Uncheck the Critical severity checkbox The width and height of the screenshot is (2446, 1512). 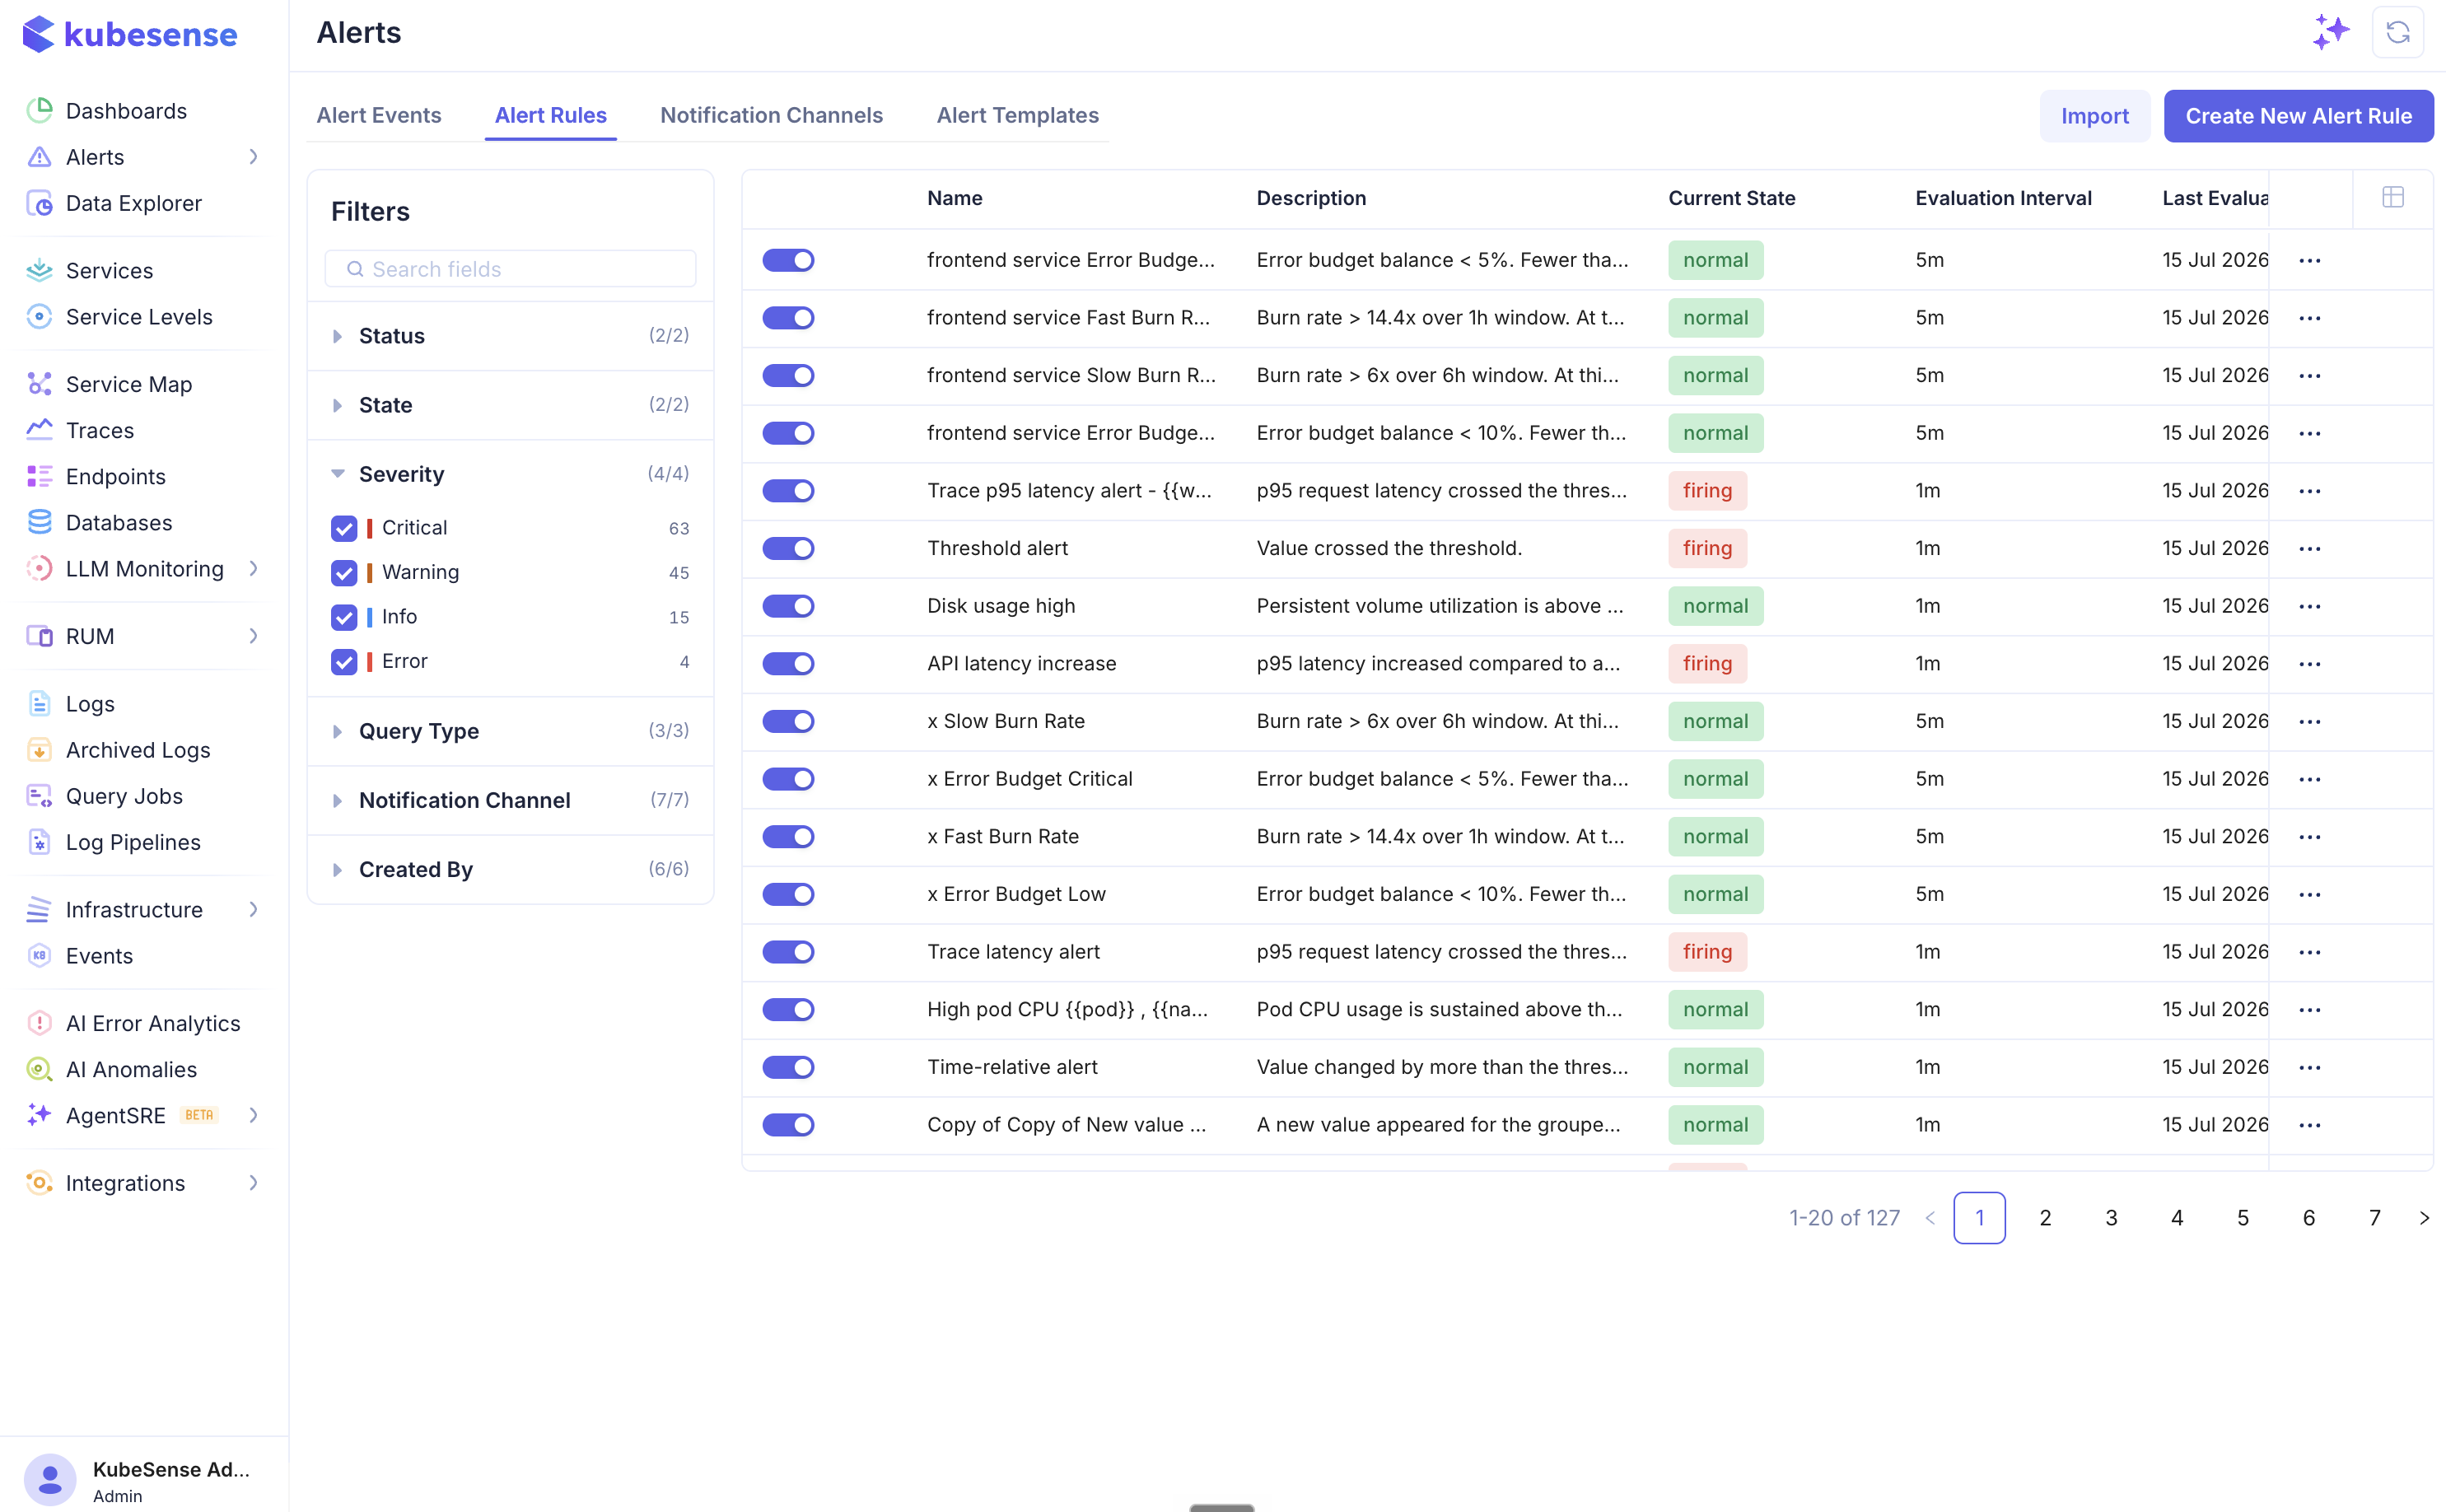tap(344, 528)
